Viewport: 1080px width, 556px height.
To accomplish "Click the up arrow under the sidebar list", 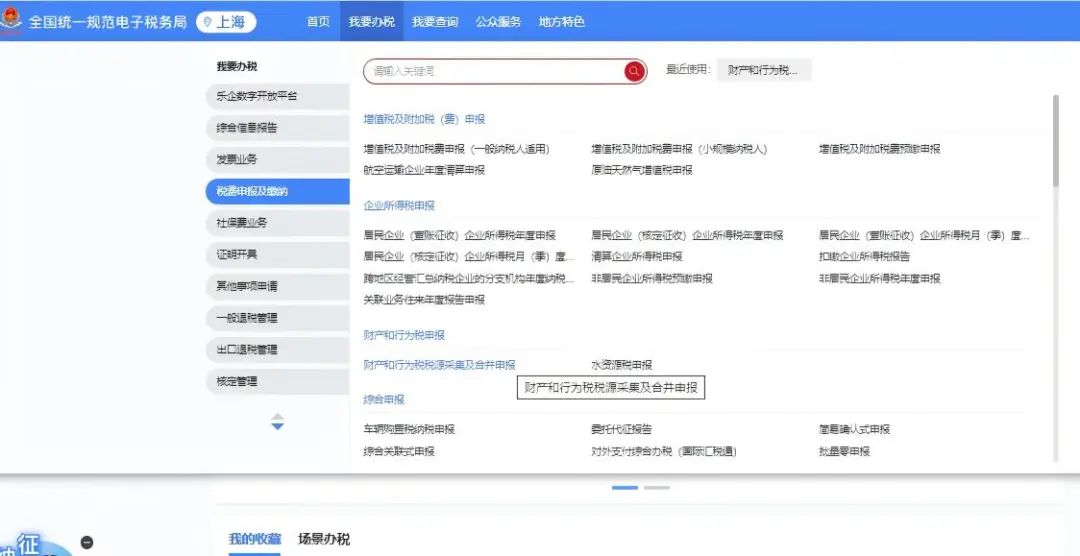I will 278,416.
